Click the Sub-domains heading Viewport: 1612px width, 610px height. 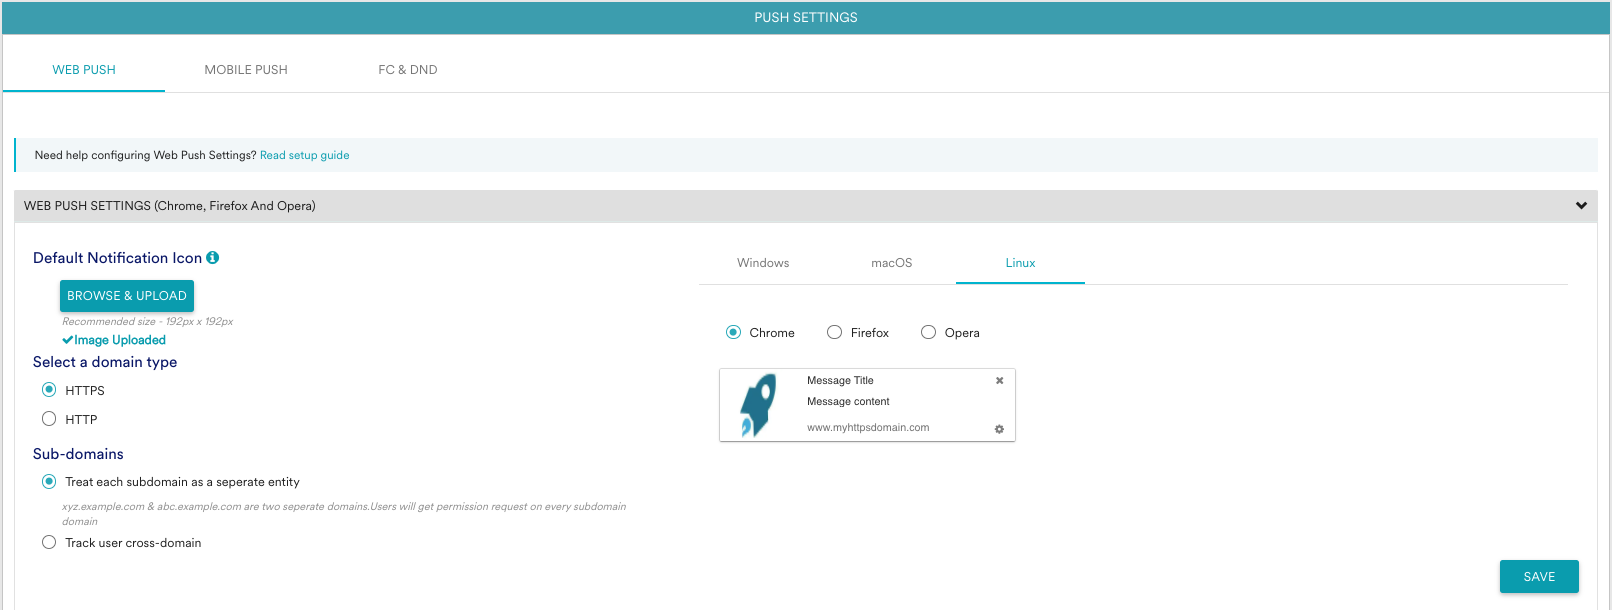pos(78,454)
